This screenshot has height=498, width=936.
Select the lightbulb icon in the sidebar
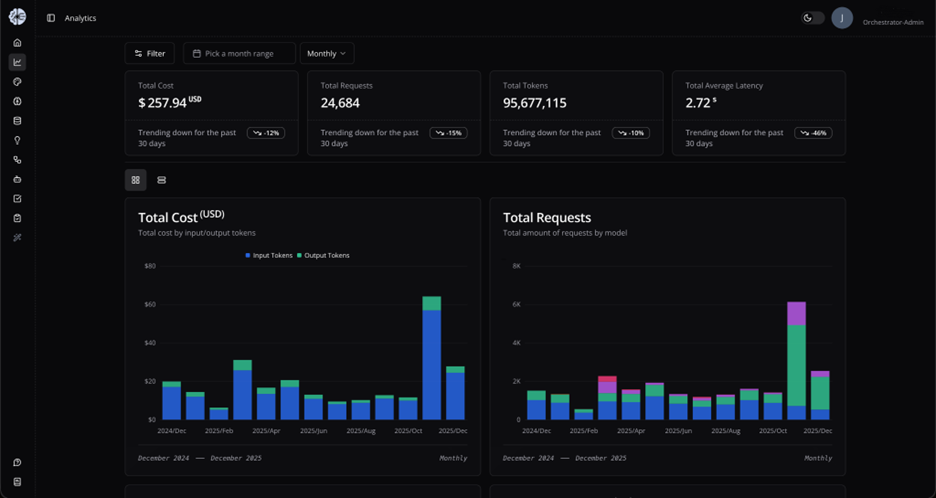(x=17, y=140)
